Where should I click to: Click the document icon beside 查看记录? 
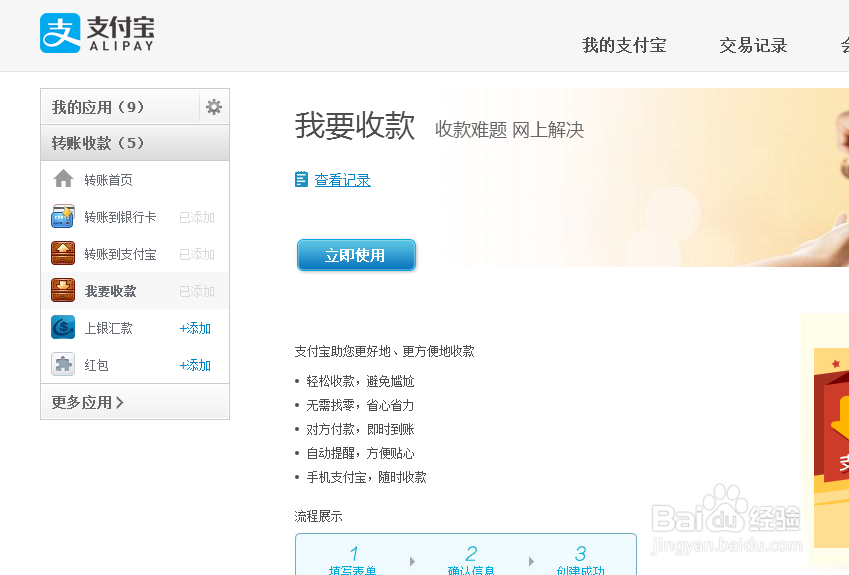coord(301,179)
